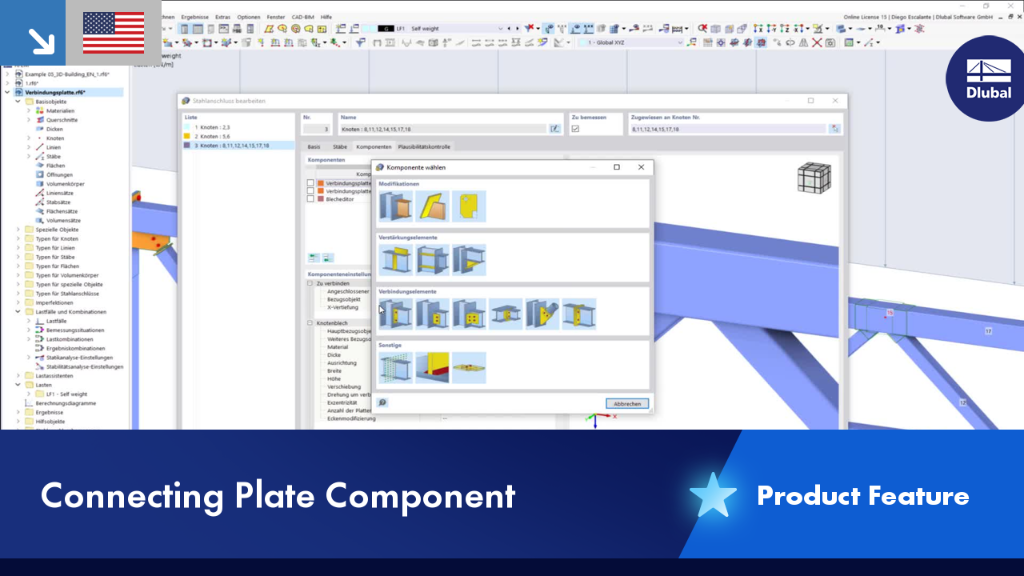Pick the last Verbindungselemente icon (end plate)

click(x=579, y=314)
